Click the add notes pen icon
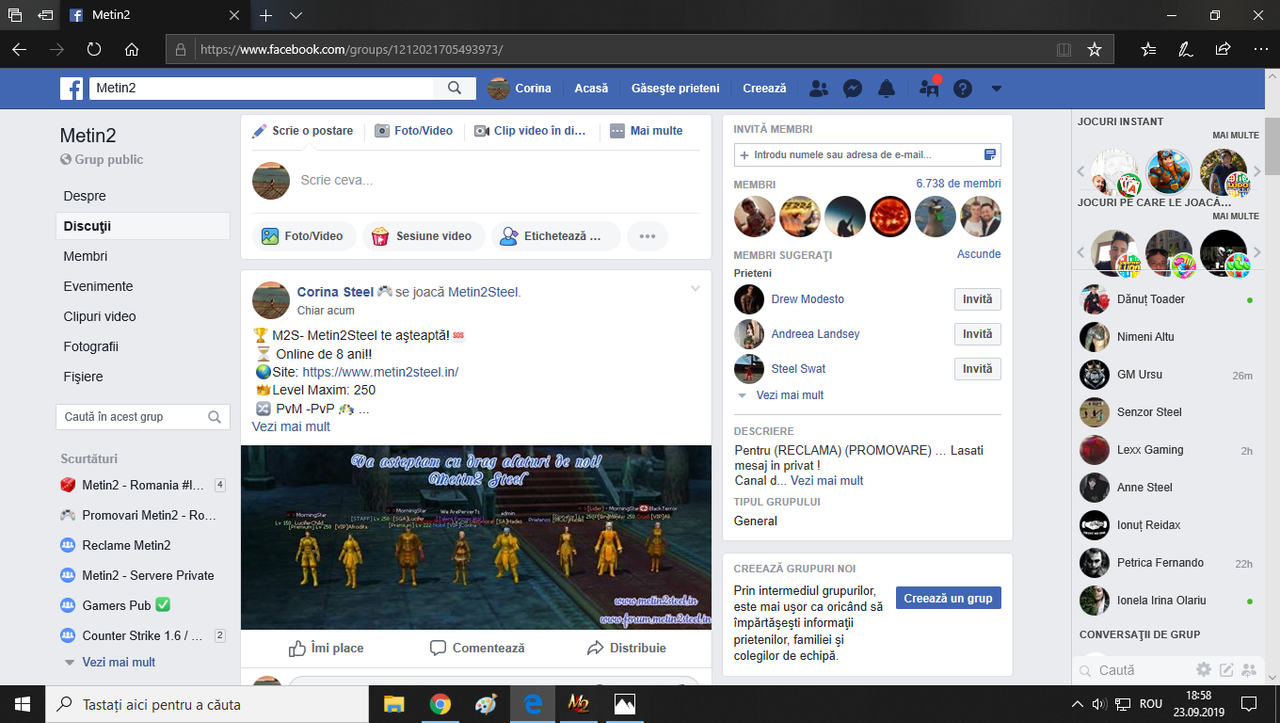This screenshot has height=723, width=1280. (x=1185, y=49)
